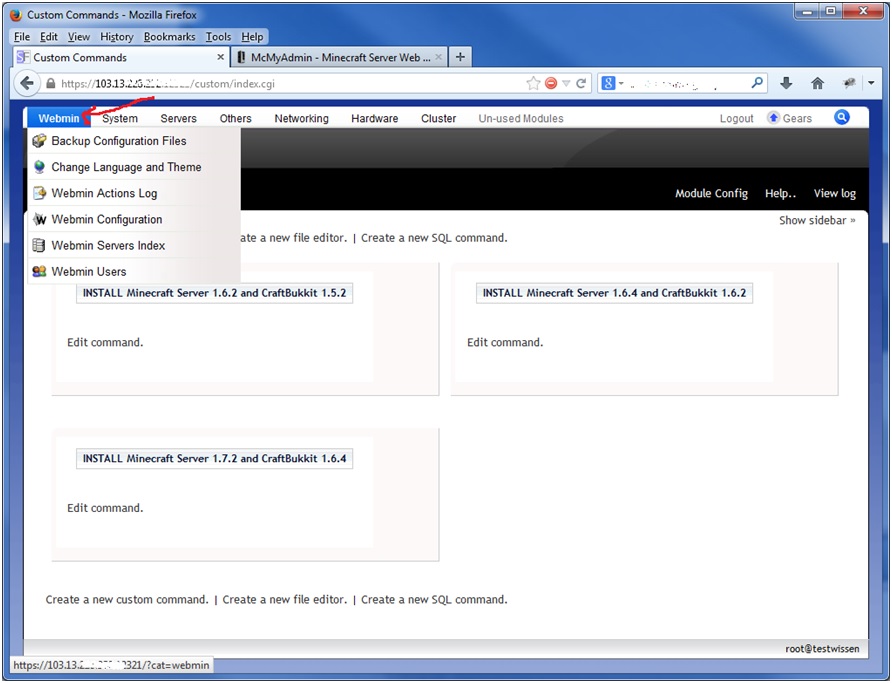The width and height of the screenshot is (892, 683).
Task: Open Firefox Edit menu
Action: coord(49,37)
